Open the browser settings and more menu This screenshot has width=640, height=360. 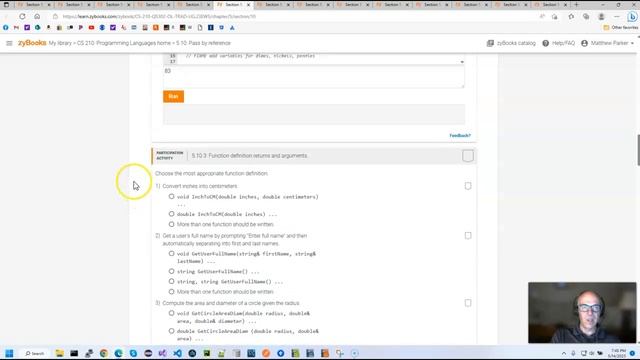(617, 17)
